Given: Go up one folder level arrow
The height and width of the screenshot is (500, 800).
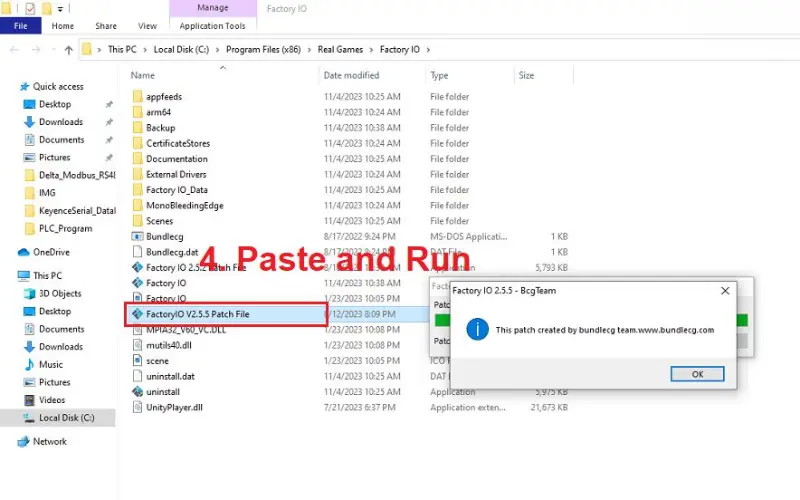Looking at the screenshot, I should coord(69,49).
